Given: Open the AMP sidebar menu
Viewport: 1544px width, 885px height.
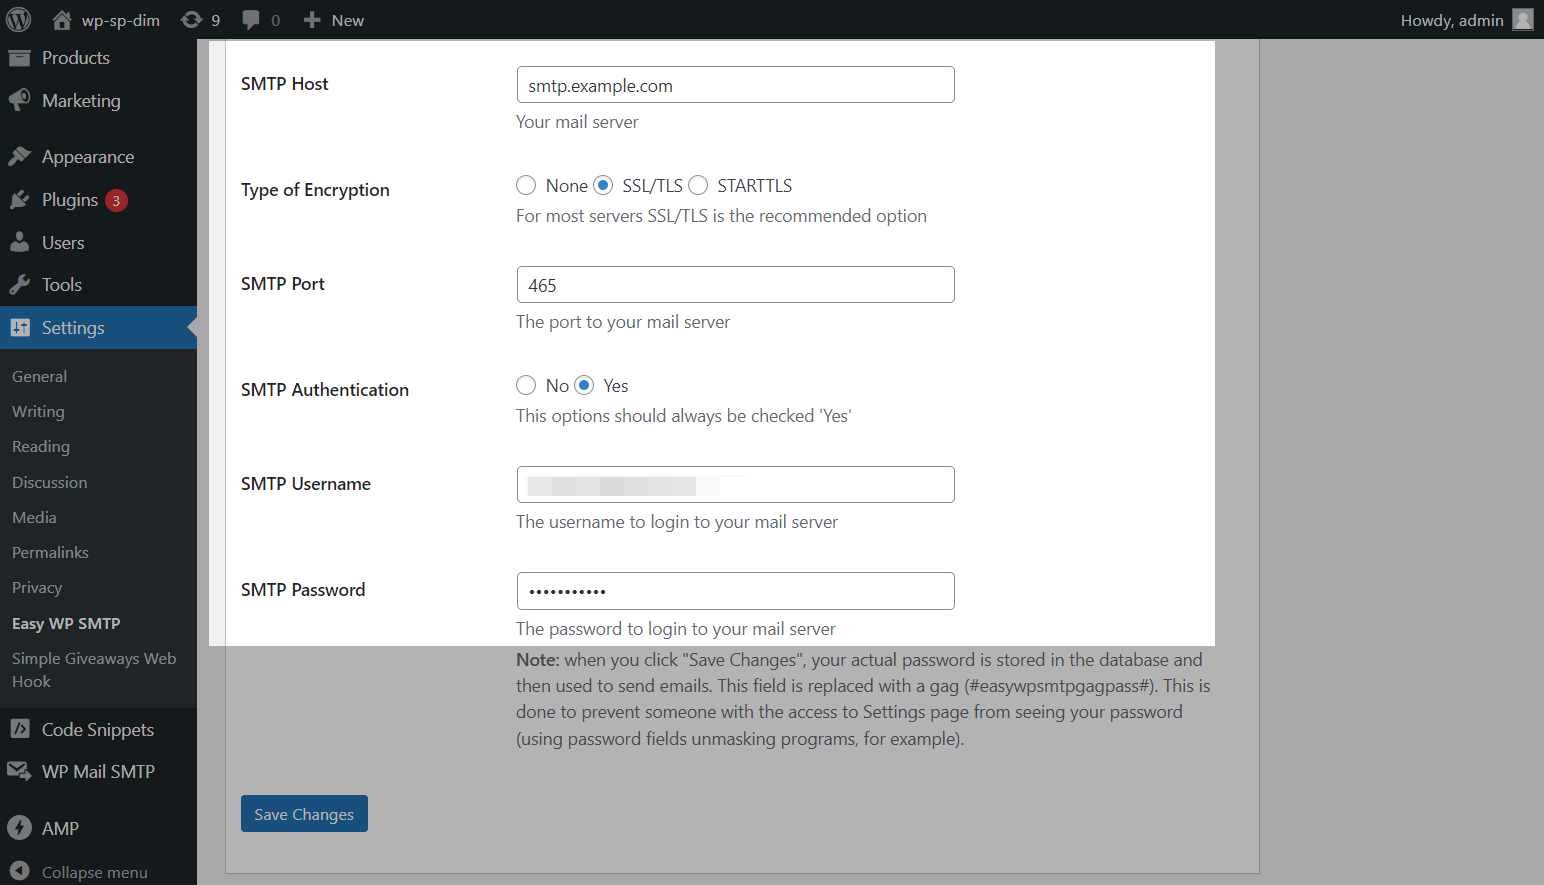Looking at the screenshot, I should point(60,829).
